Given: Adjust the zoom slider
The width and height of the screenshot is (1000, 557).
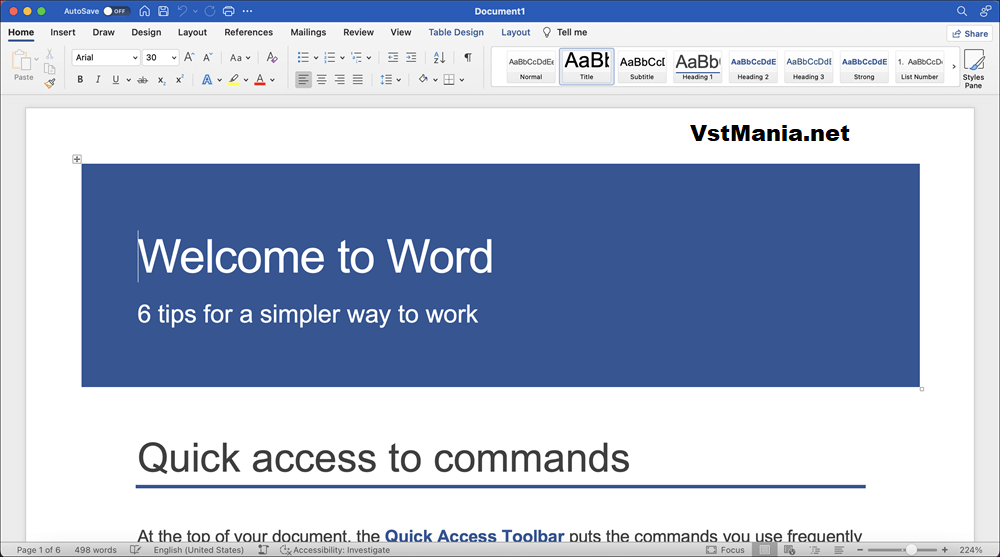Looking at the screenshot, I should 911,549.
